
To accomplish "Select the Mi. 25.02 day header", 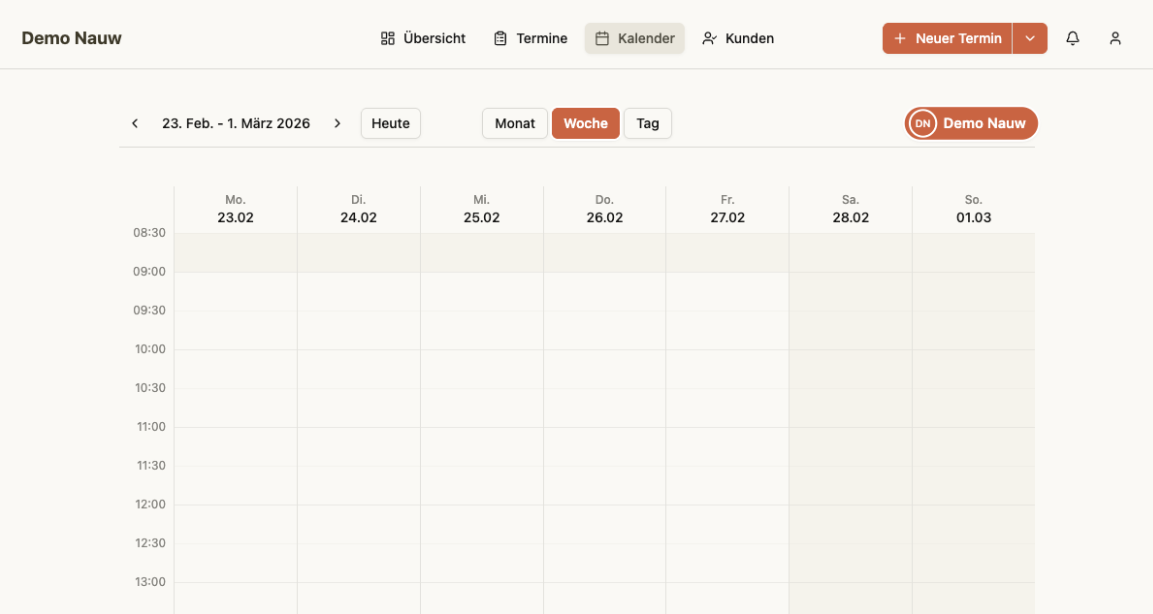I will click(482, 209).
